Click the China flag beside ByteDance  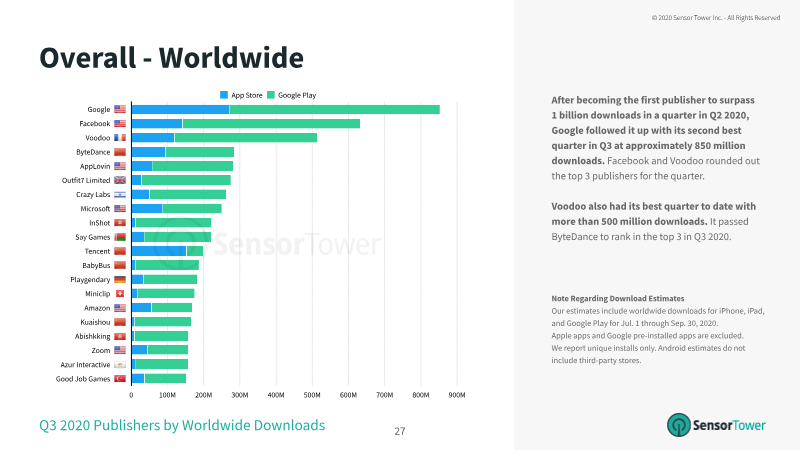[120, 152]
